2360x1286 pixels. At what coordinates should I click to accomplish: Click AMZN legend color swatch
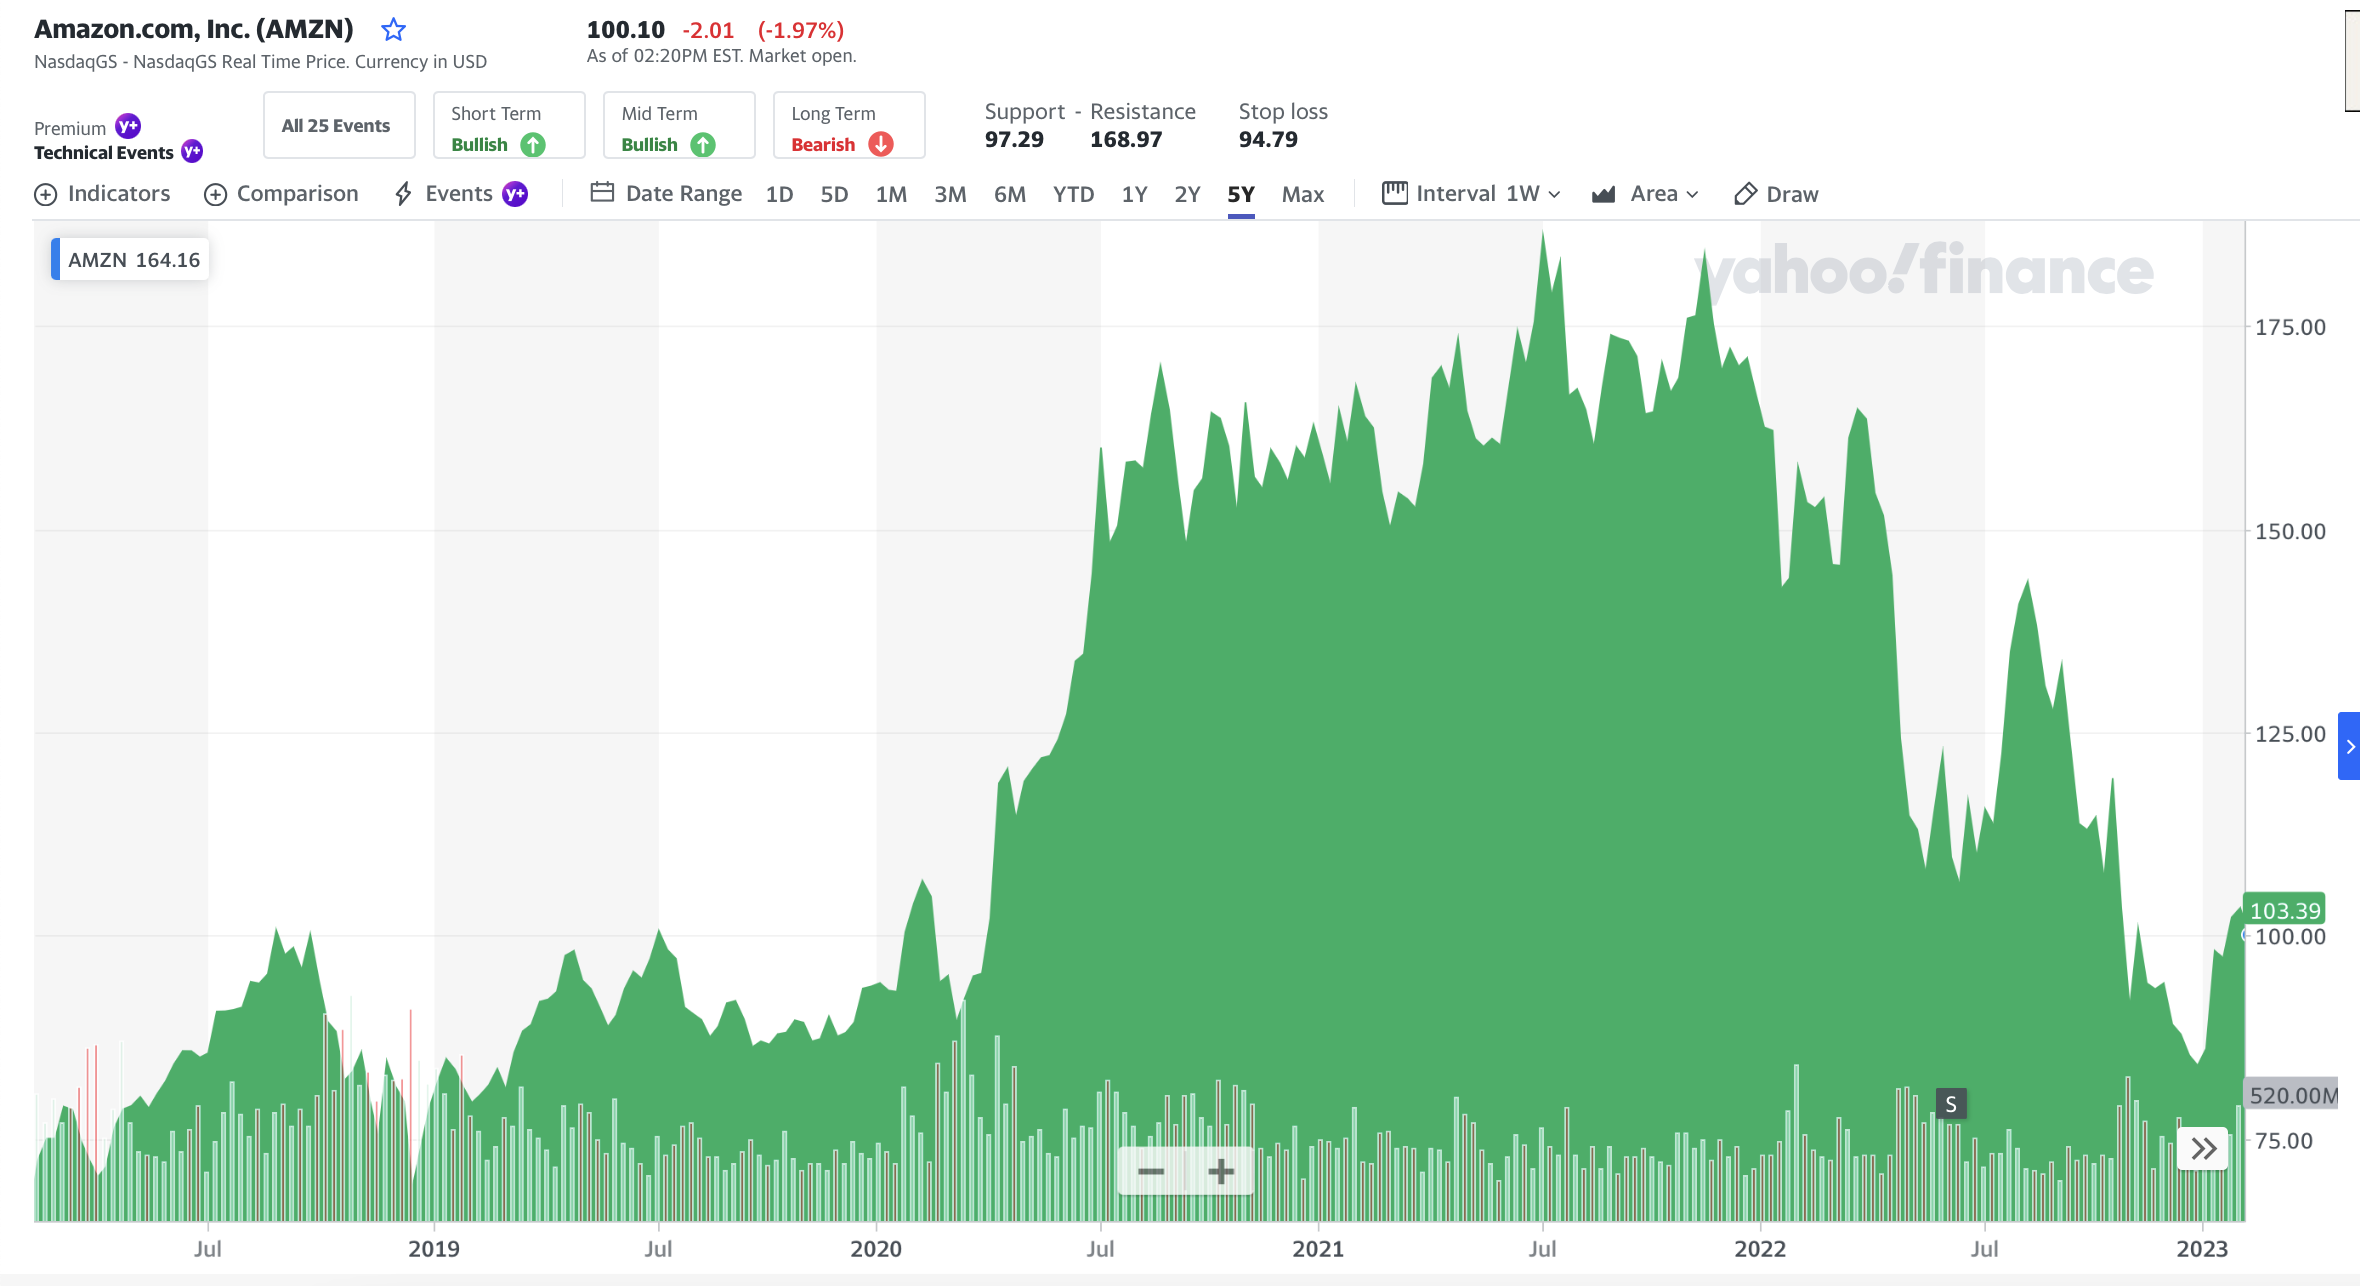point(56,260)
